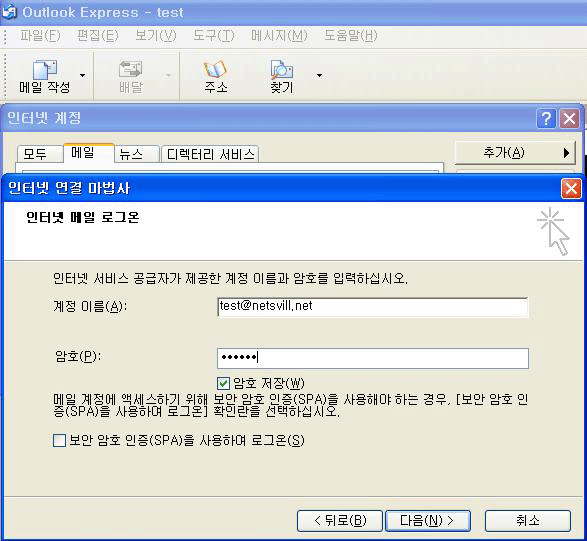Screen dimensions: 587x541
Task: Click the 배달 send/receive toolbar icon
Action: [130, 70]
